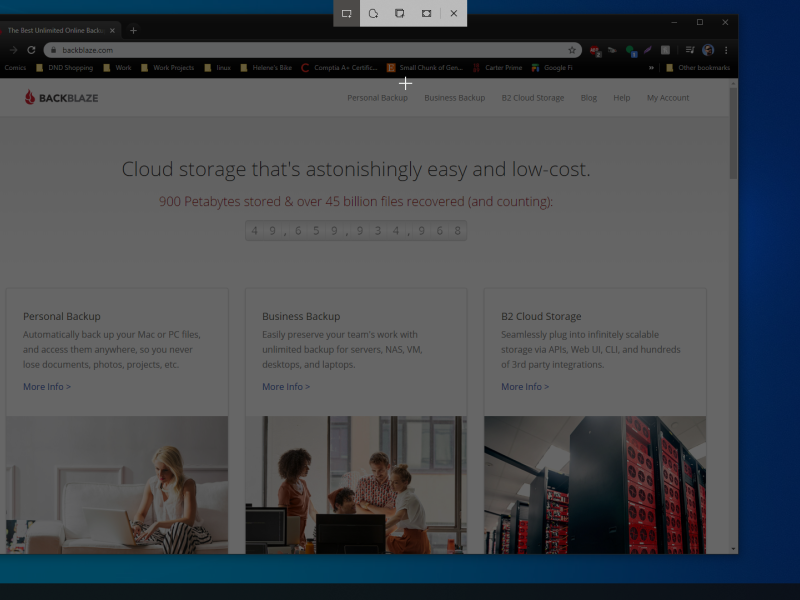Viewport: 800px width, 600px height.
Task: Bookmark this page with the star icon
Action: point(572,50)
